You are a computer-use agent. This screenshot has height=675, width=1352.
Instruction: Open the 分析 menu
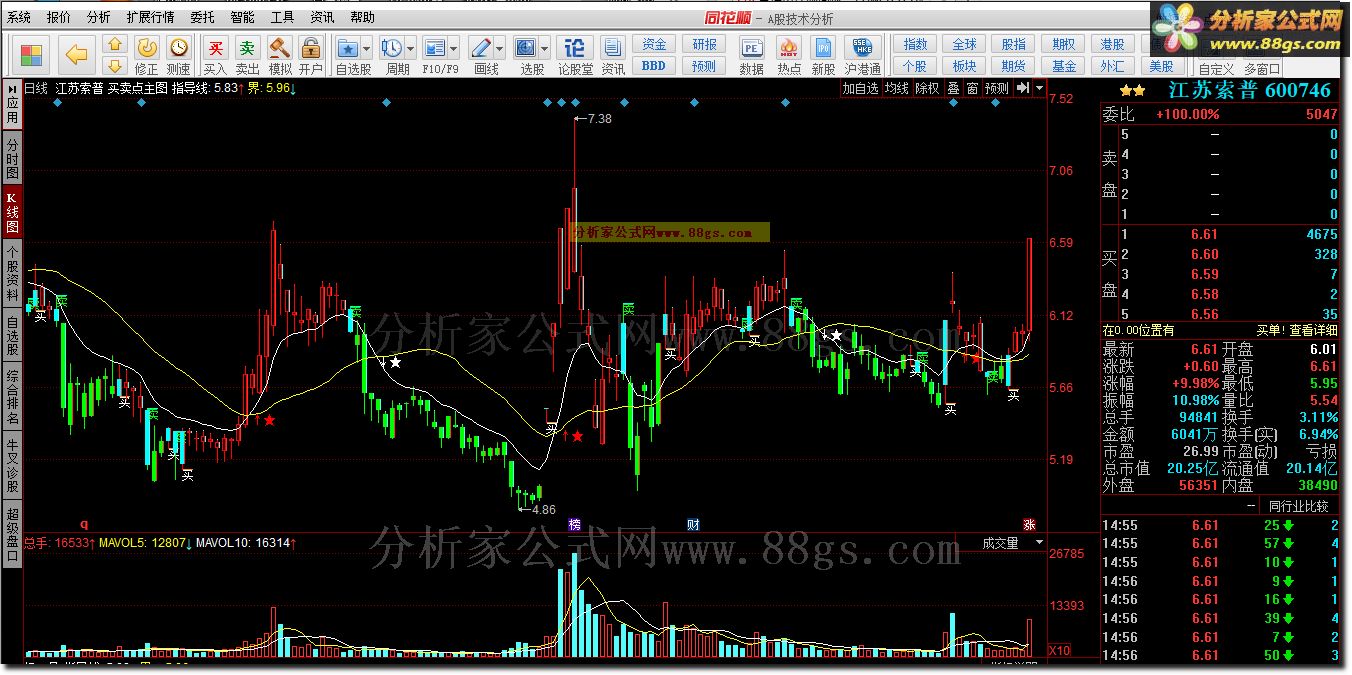[99, 17]
